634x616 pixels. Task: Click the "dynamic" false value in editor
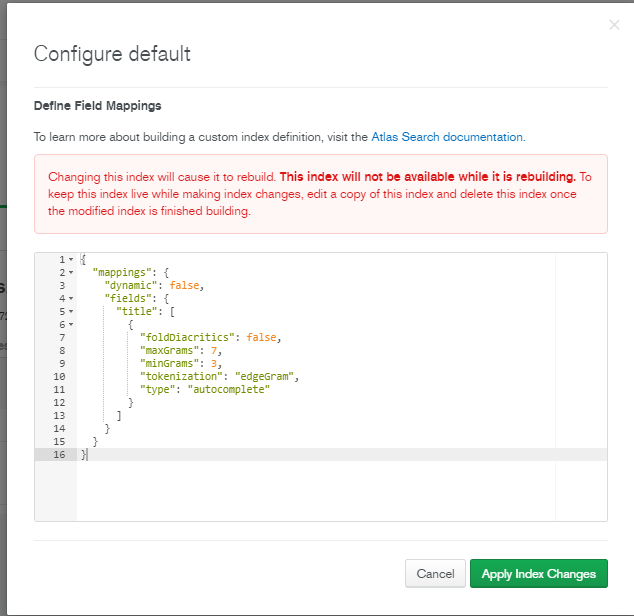pos(185,286)
